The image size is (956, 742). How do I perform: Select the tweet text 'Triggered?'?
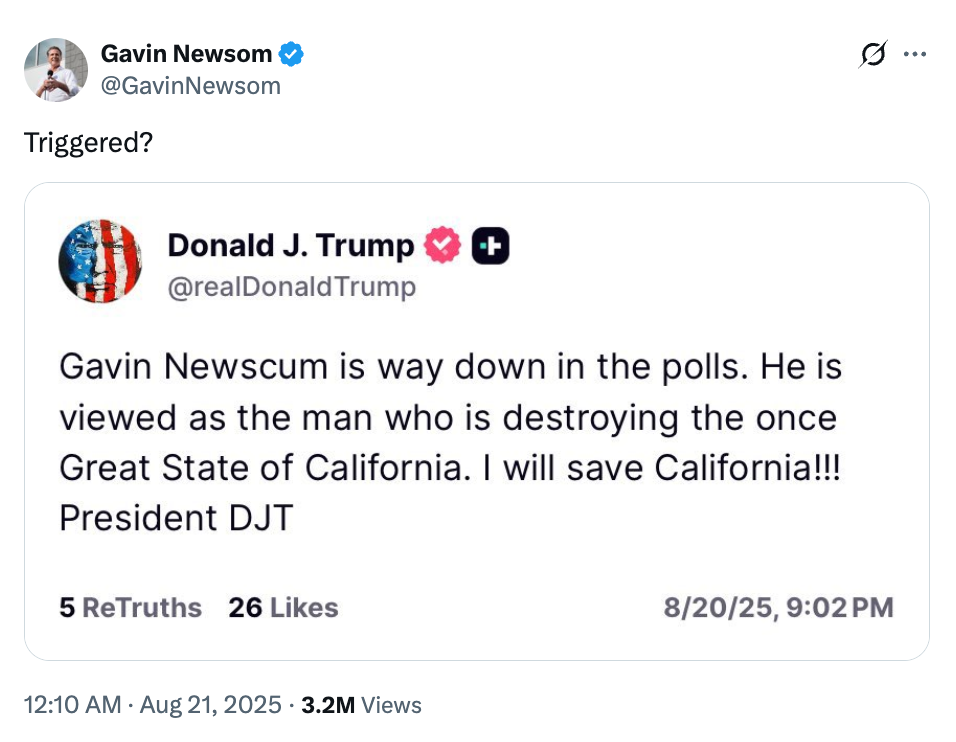coord(88,143)
